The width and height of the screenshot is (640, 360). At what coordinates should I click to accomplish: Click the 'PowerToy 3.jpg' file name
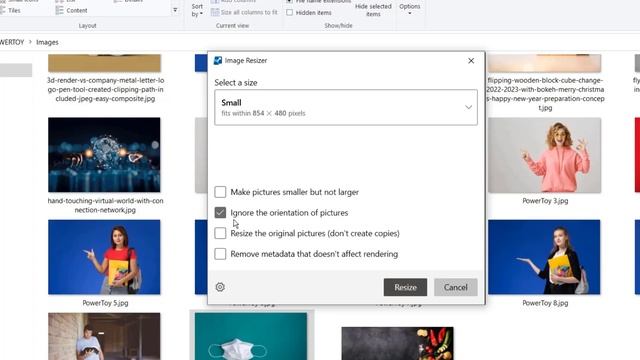coord(545,201)
